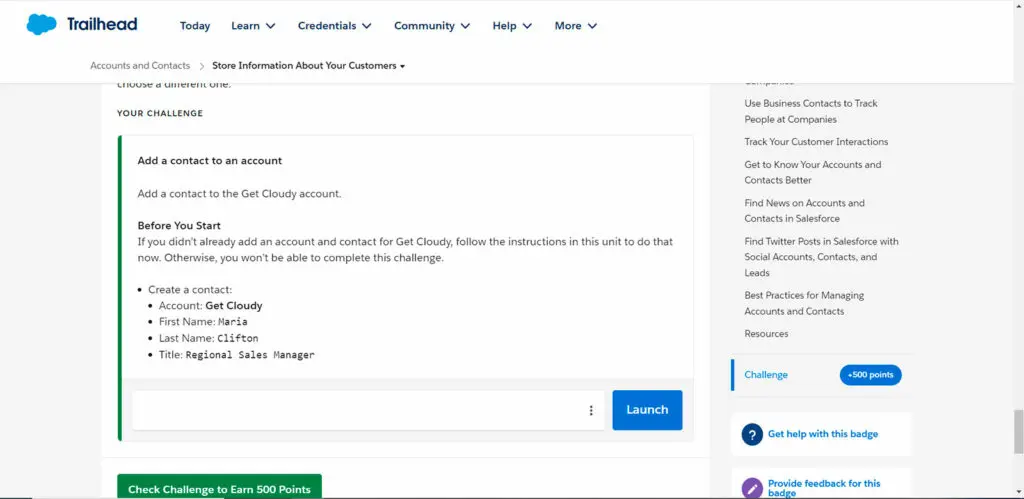
Task: Expand the More chevron arrow
Action: point(592,26)
